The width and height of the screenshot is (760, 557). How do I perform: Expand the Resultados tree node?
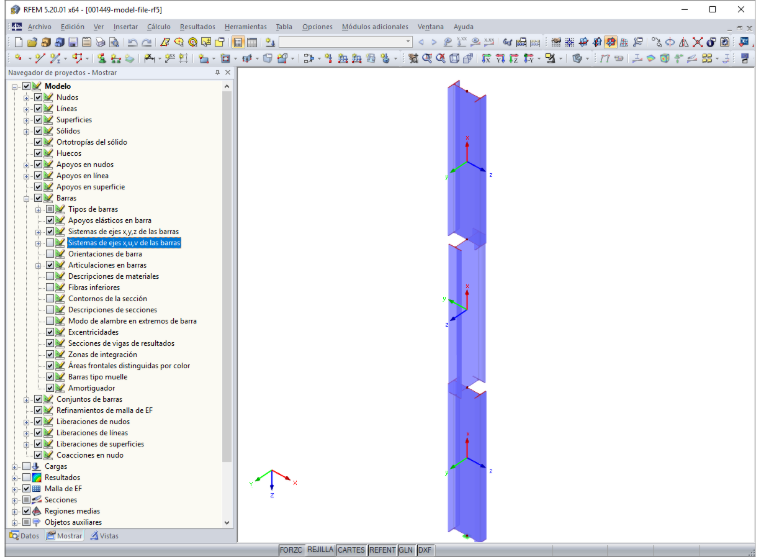pos(15,477)
